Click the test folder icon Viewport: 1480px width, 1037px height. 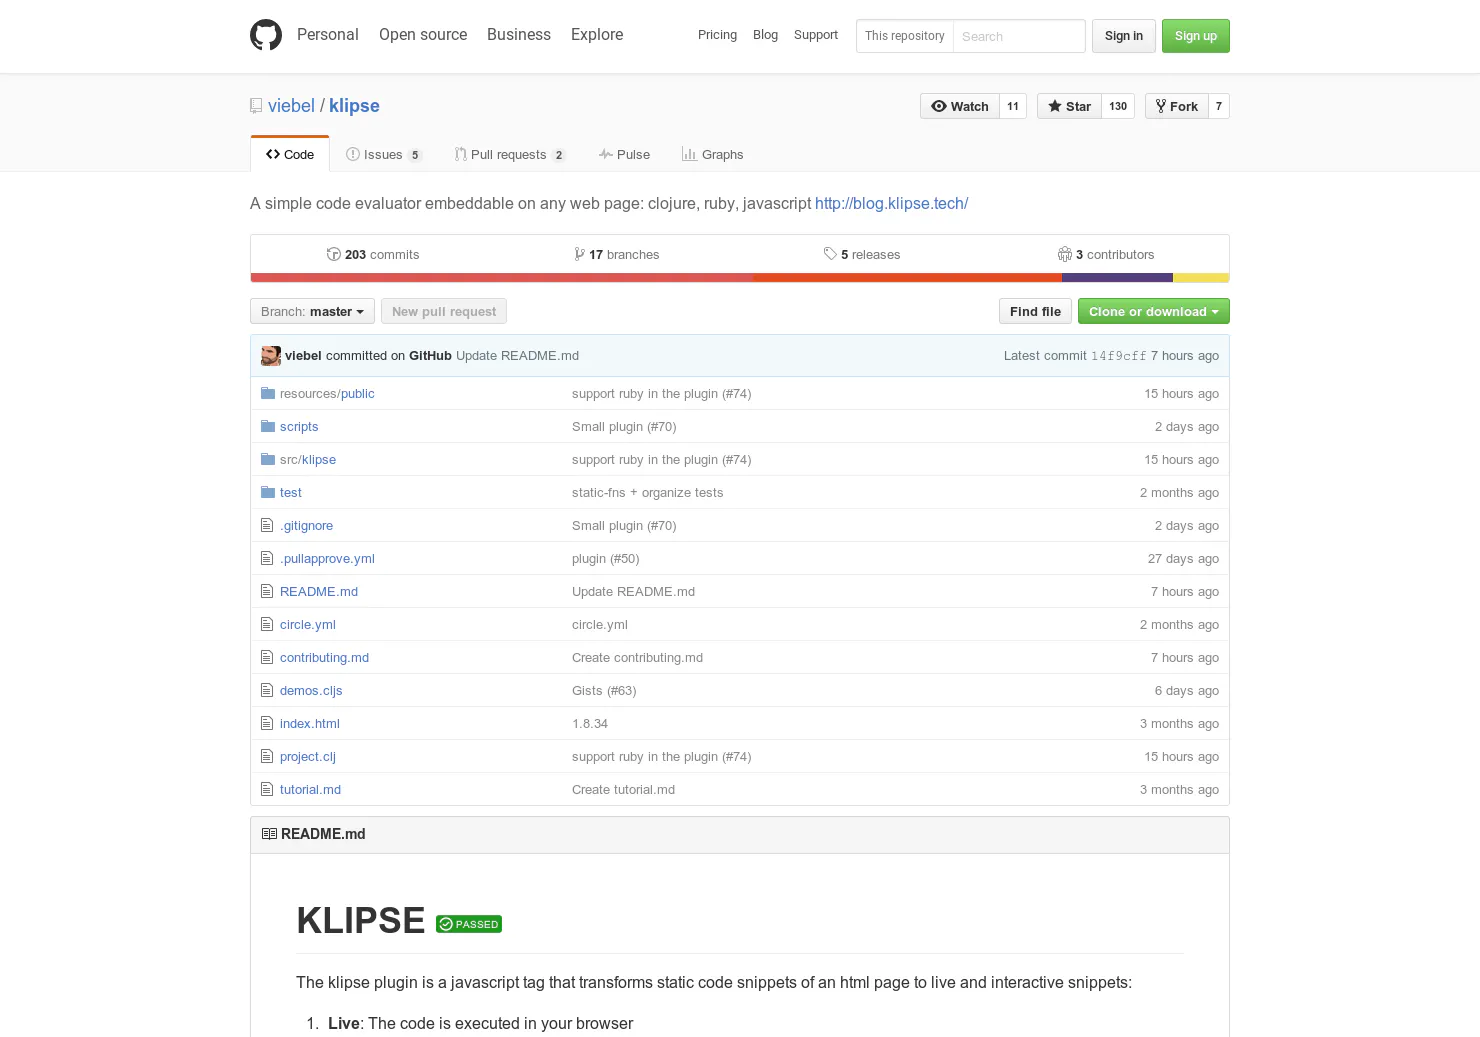click(x=268, y=492)
